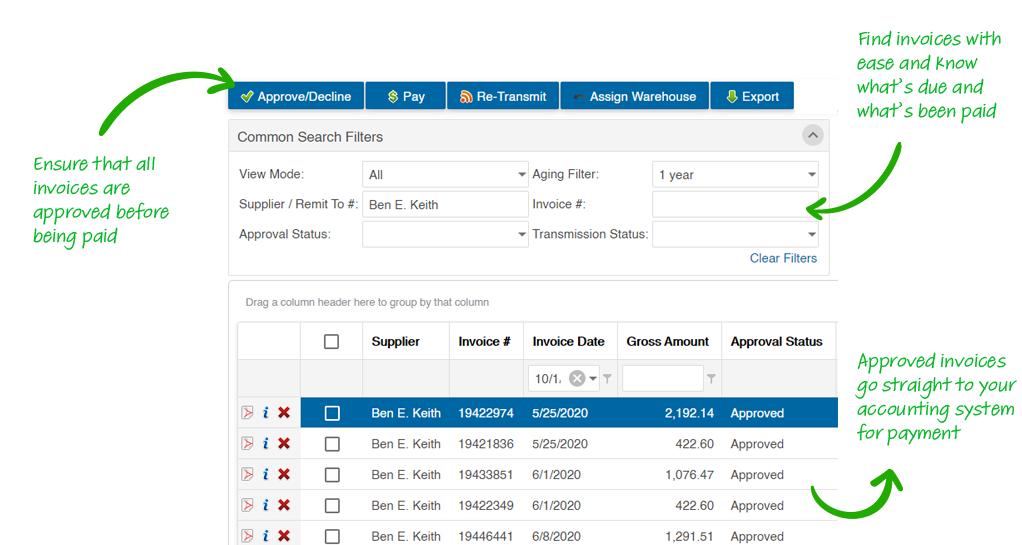Click the Clear Filters link
1022x545 pixels.
pyautogui.click(x=783, y=258)
